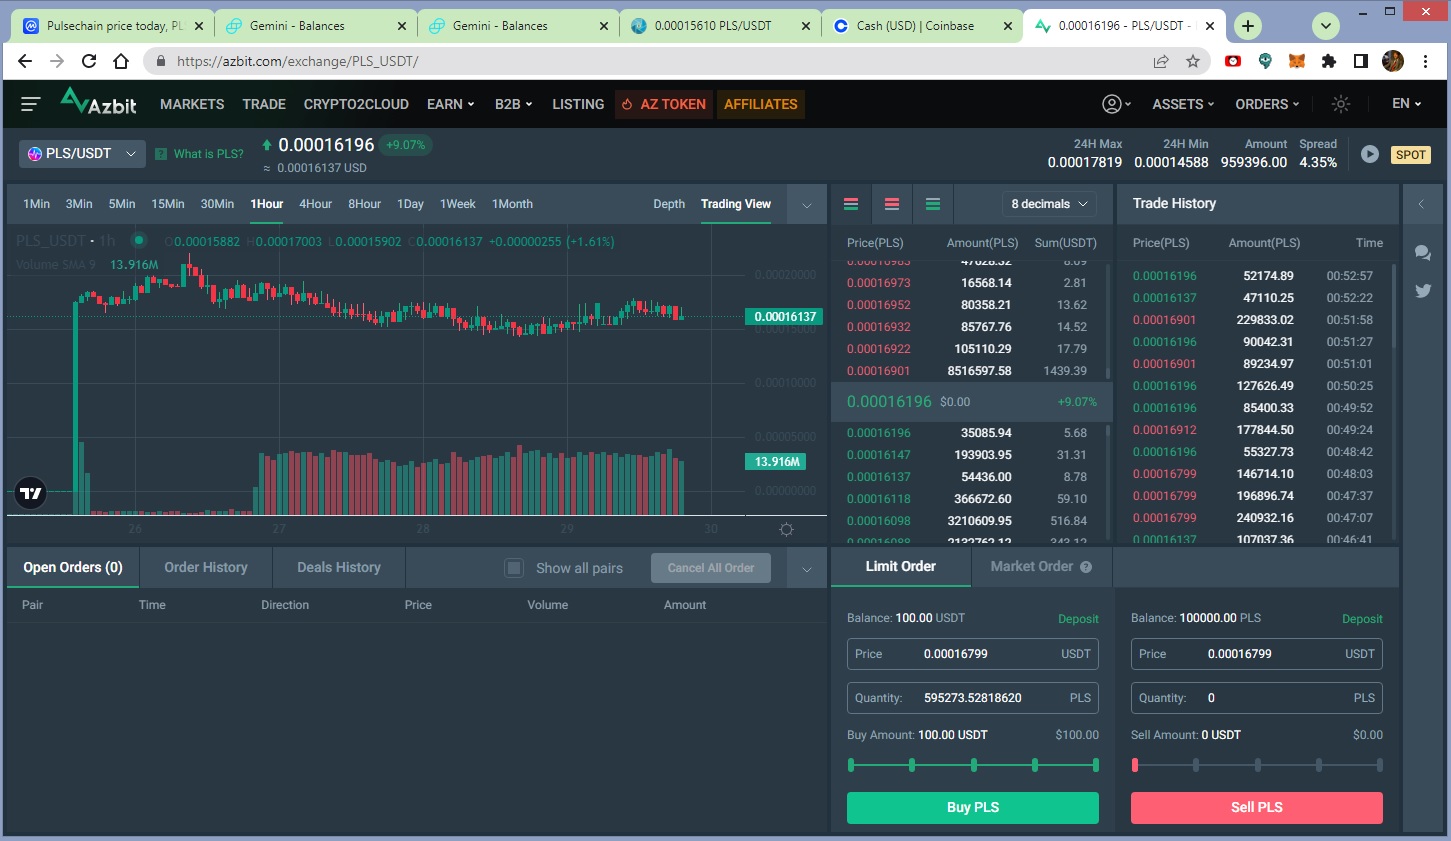Click the Buy PLS button

click(973, 808)
